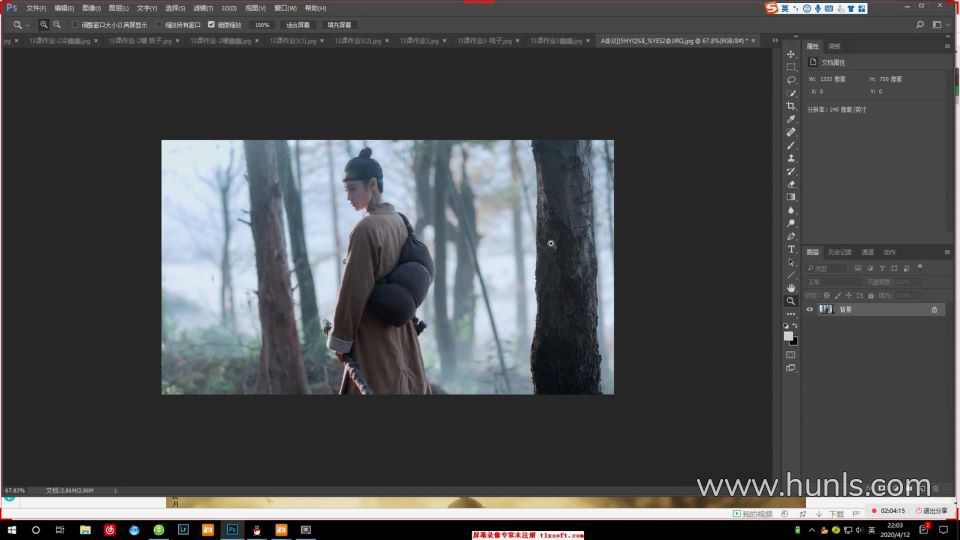The height and width of the screenshot is (540, 960).
Task: Choose Zoom Out mode in options bar
Action: point(57,25)
